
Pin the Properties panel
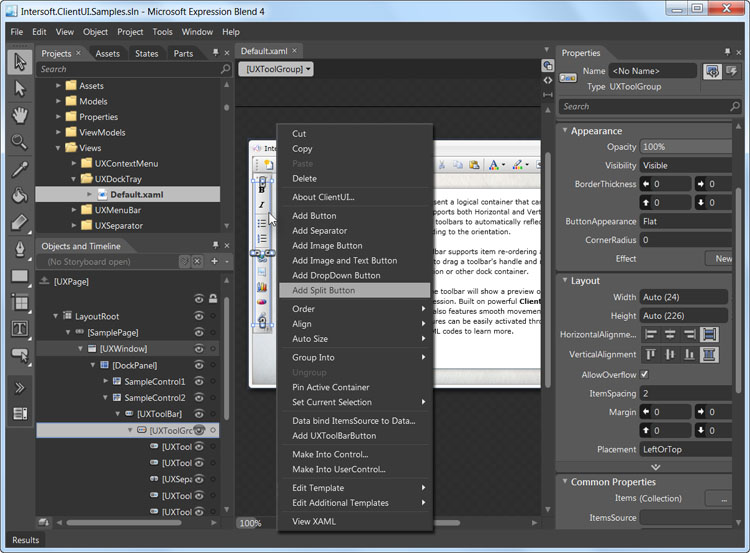point(728,52)
